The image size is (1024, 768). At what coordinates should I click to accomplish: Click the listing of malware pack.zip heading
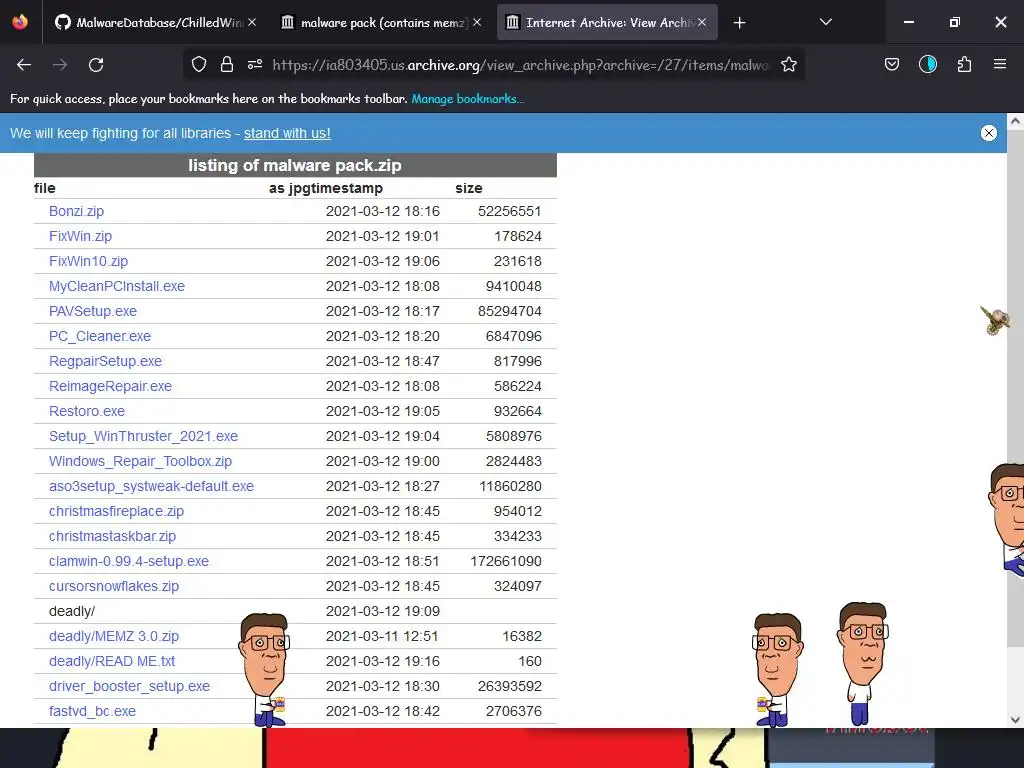pos(295,165)
